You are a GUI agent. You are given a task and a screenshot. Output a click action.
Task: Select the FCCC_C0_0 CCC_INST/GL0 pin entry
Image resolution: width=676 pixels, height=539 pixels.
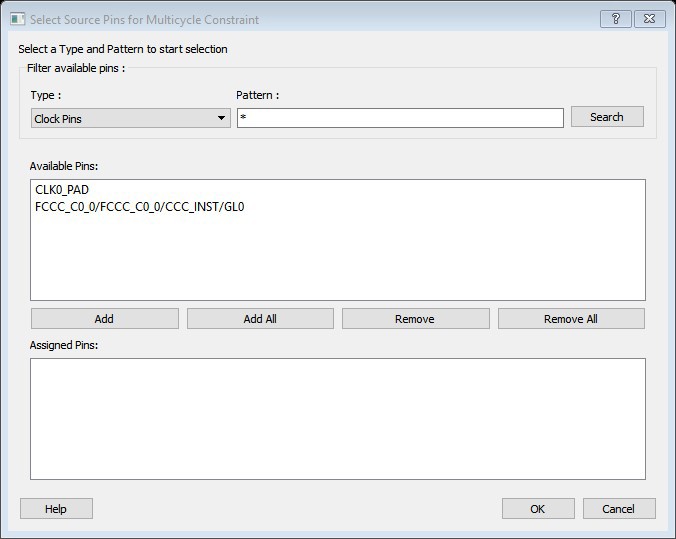coord(140,207)
